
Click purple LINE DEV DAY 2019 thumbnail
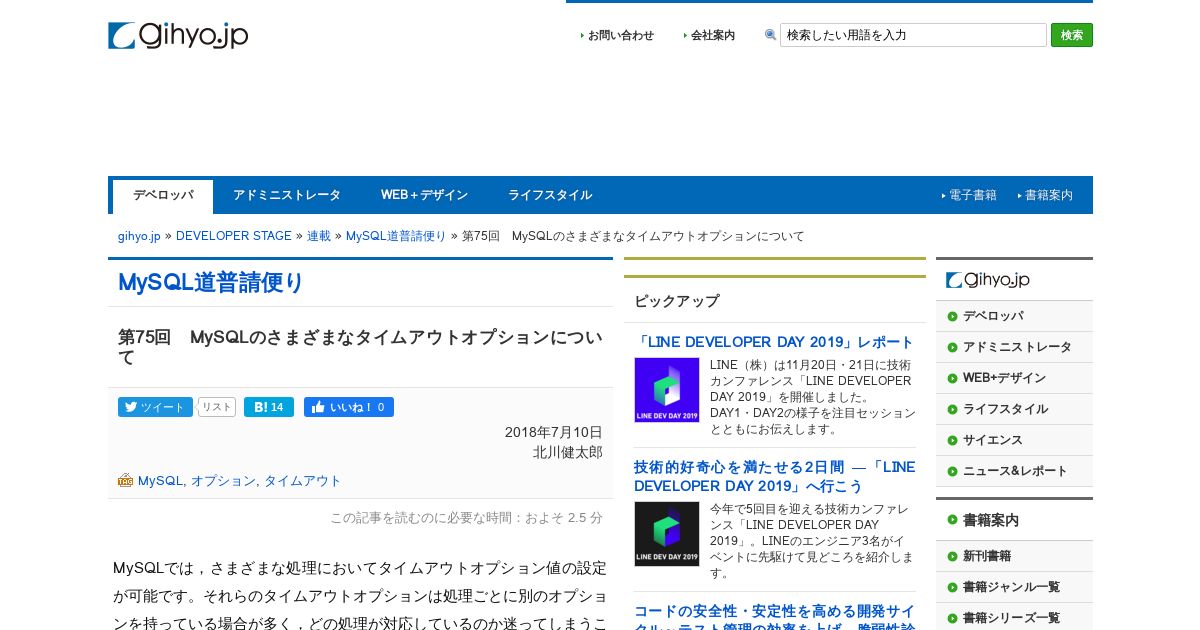[x=667, y=390]
